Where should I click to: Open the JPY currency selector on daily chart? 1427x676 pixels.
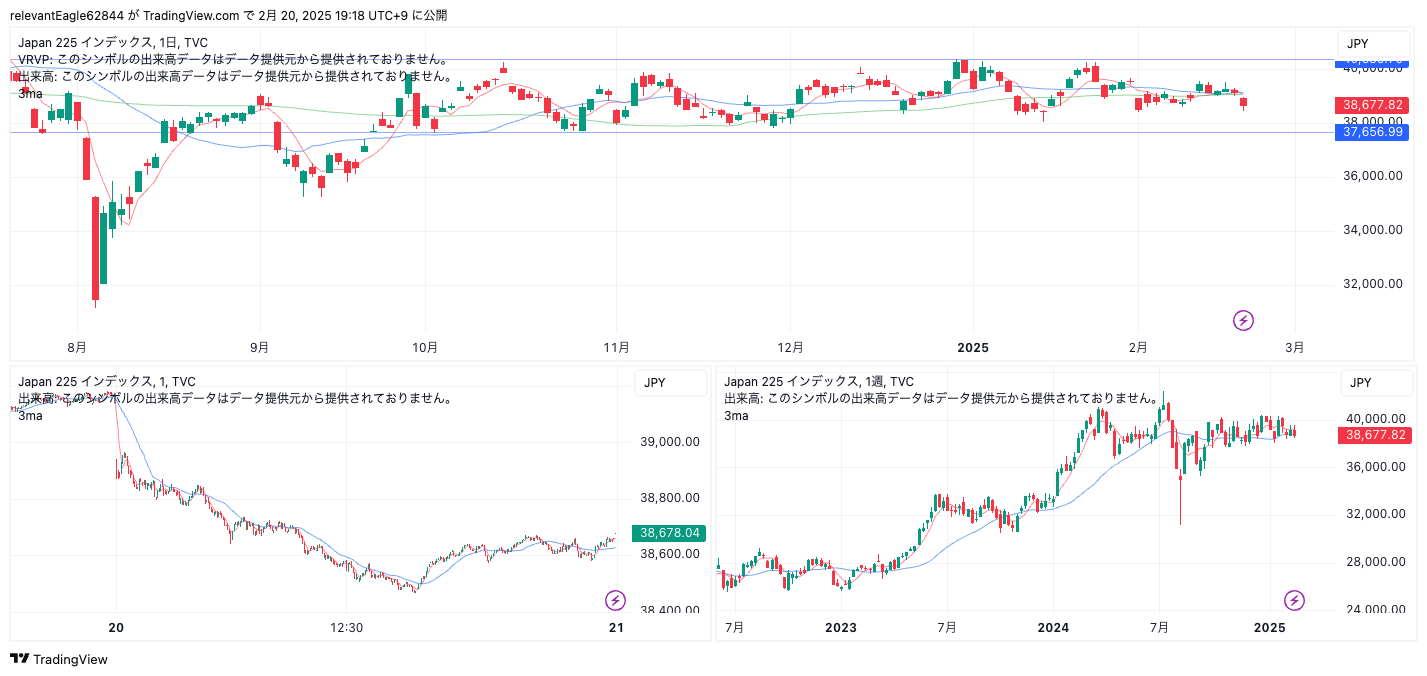pyautogui.click(x=1357, y=43)
